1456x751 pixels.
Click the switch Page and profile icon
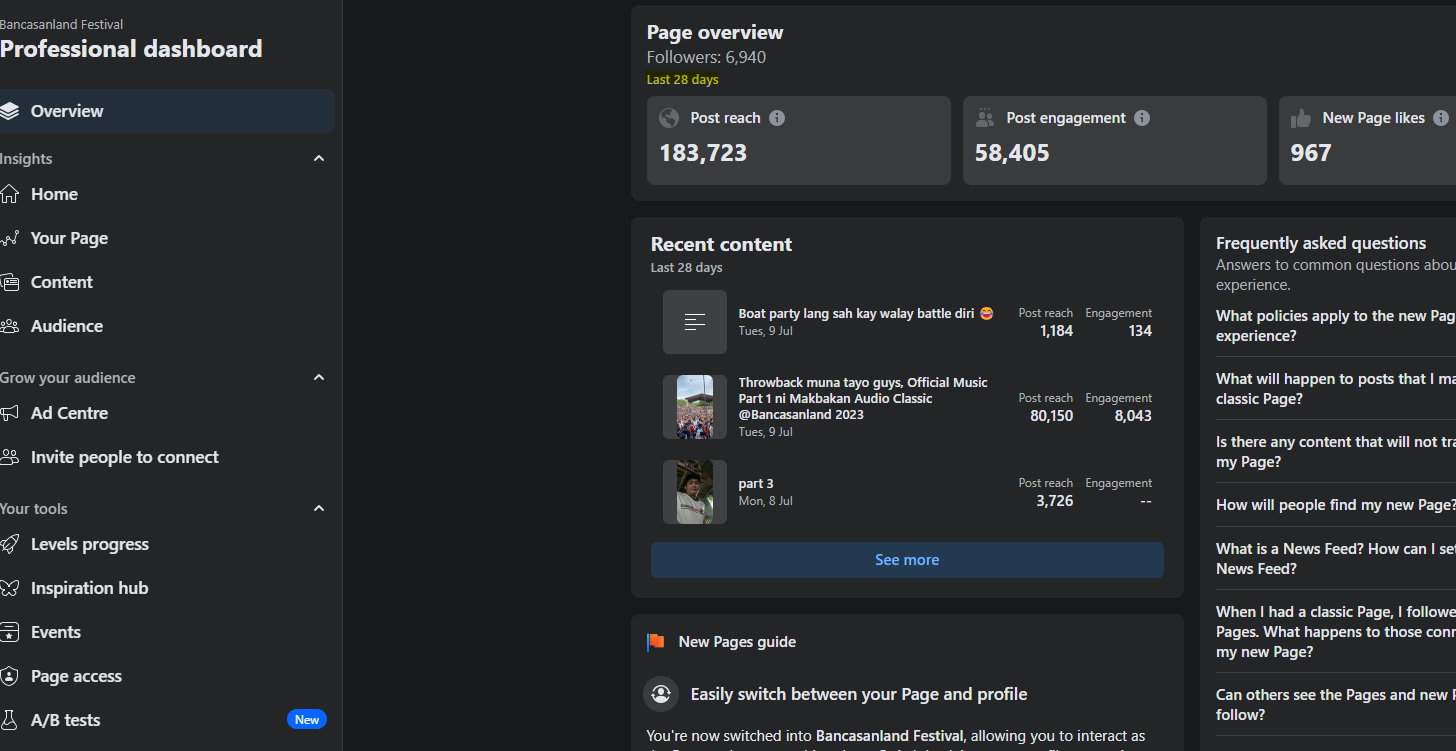click(x=661, y=693)
